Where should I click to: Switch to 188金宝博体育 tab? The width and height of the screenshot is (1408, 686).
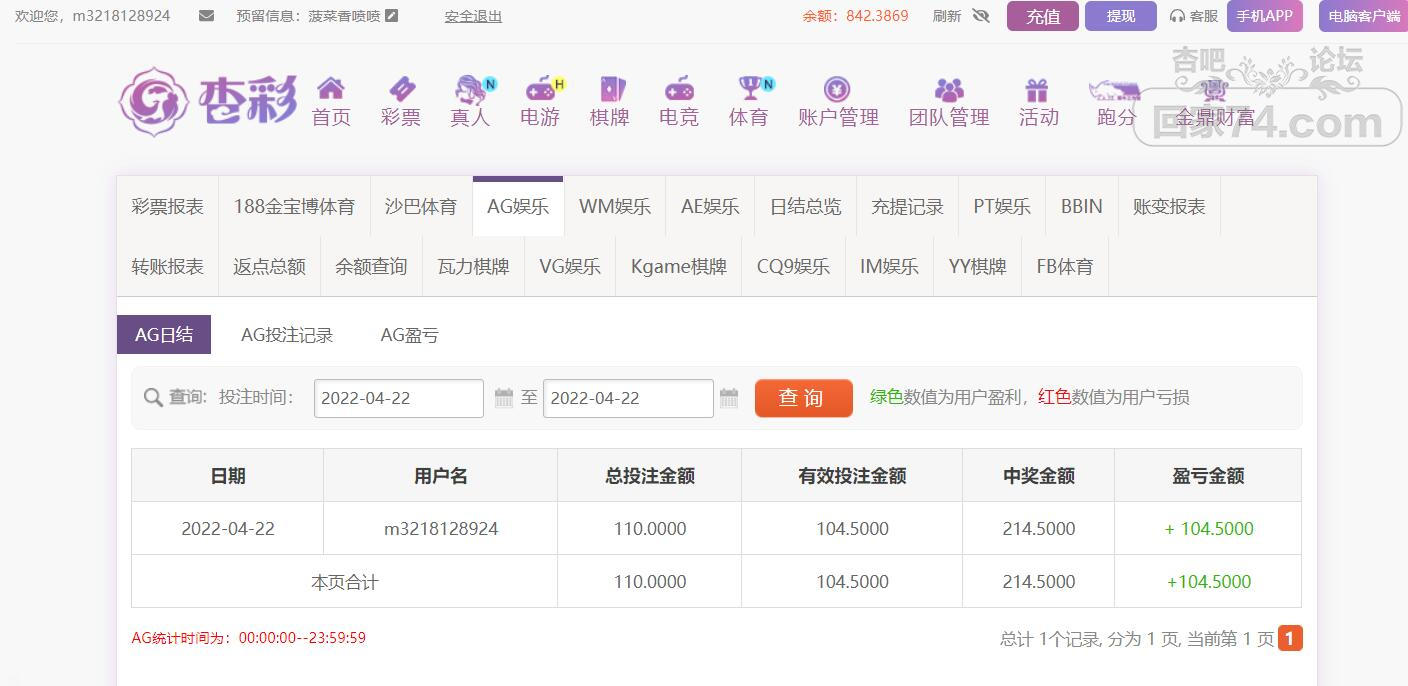click(x=294, y=207)
